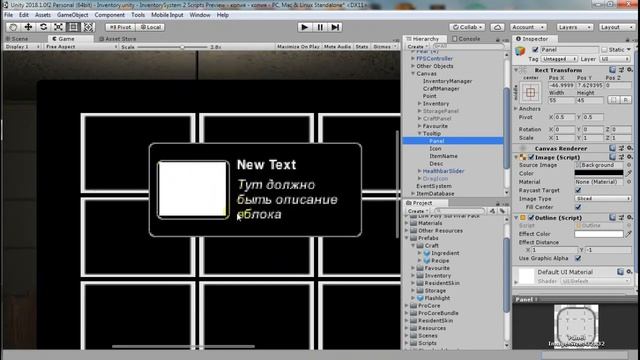Toggle Stats overlay in Game view

click(x=362, y=47)
